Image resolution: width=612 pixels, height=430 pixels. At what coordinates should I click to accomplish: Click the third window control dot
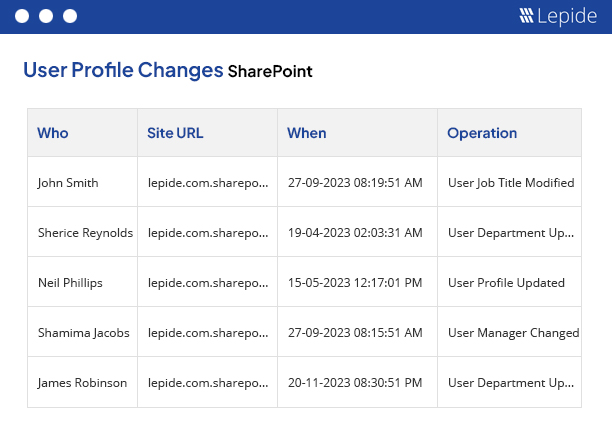pos(69,16)
